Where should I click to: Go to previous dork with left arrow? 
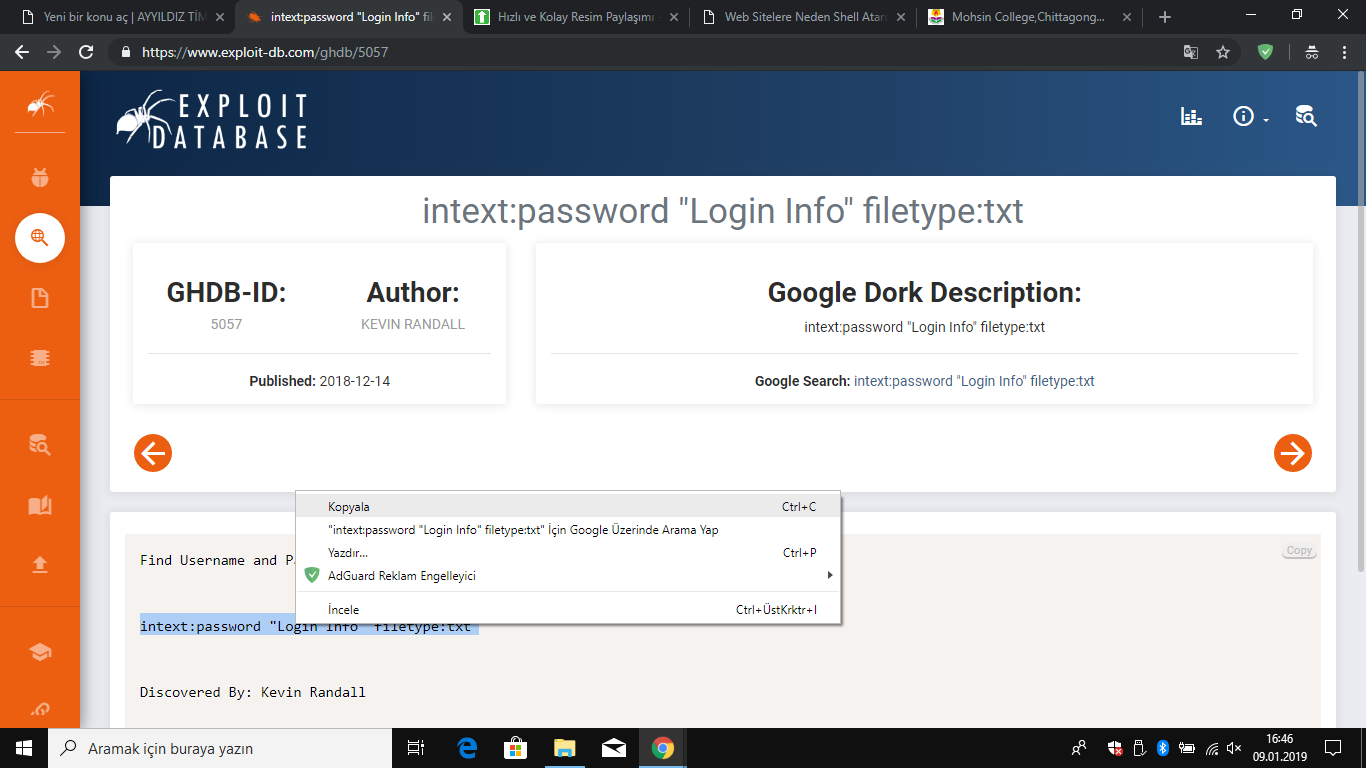pyautogui.click(x=153, y=453)
